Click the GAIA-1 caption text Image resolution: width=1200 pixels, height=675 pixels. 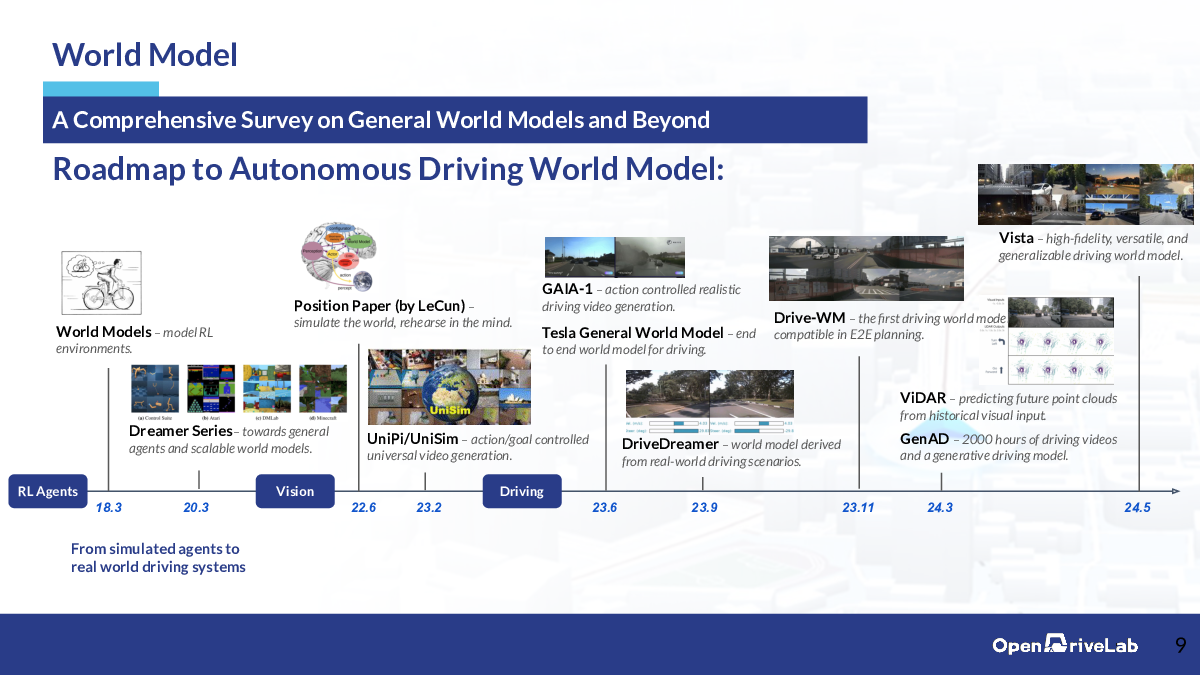tap(642, 298)
